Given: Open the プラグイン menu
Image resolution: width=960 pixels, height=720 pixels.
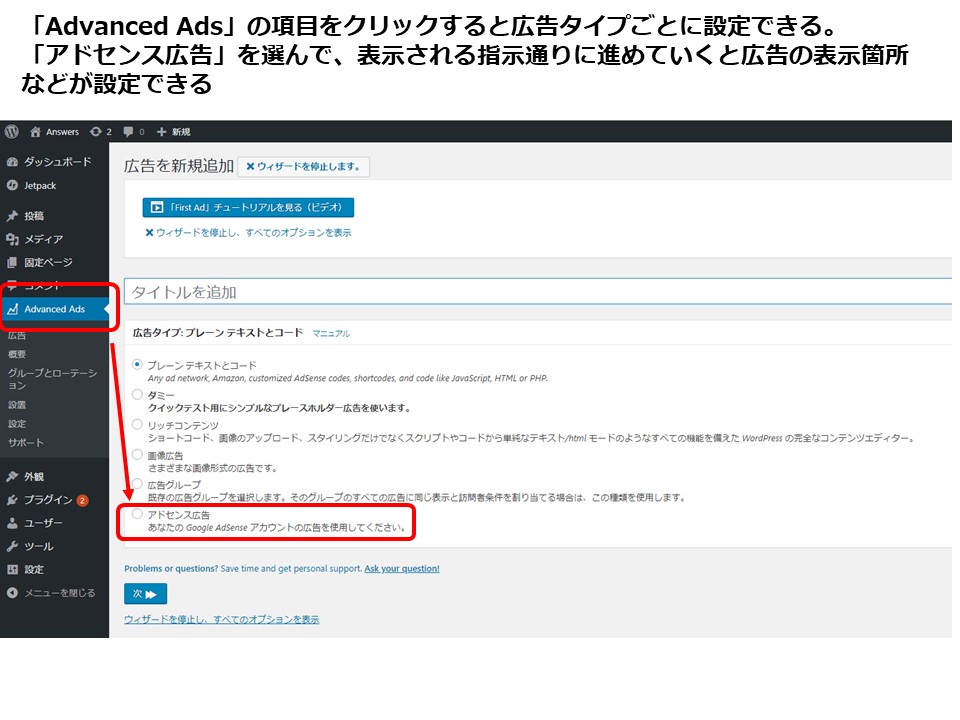Looking at the screenshot, I should coord(48,500).
